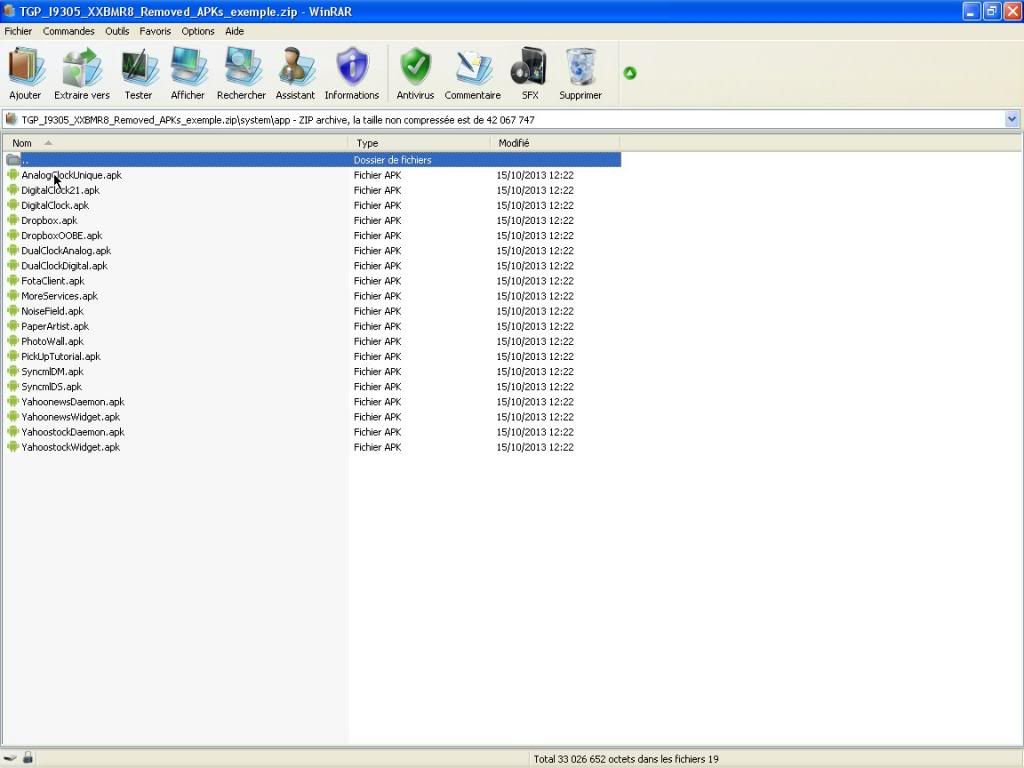This screenshot has width=1024, height=768.
Task: Select DigitalClock.apk file name
Action: tap(55, 205)
